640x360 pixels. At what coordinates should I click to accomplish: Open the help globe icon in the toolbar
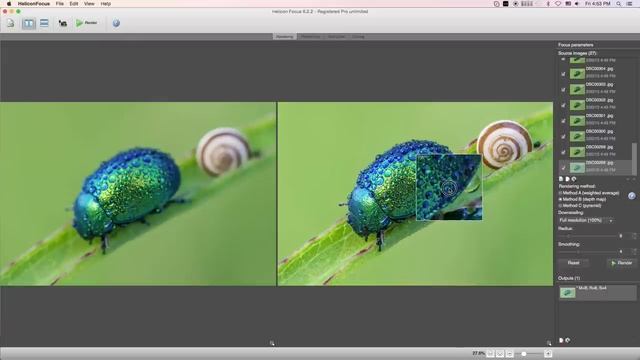pos(116,23)
